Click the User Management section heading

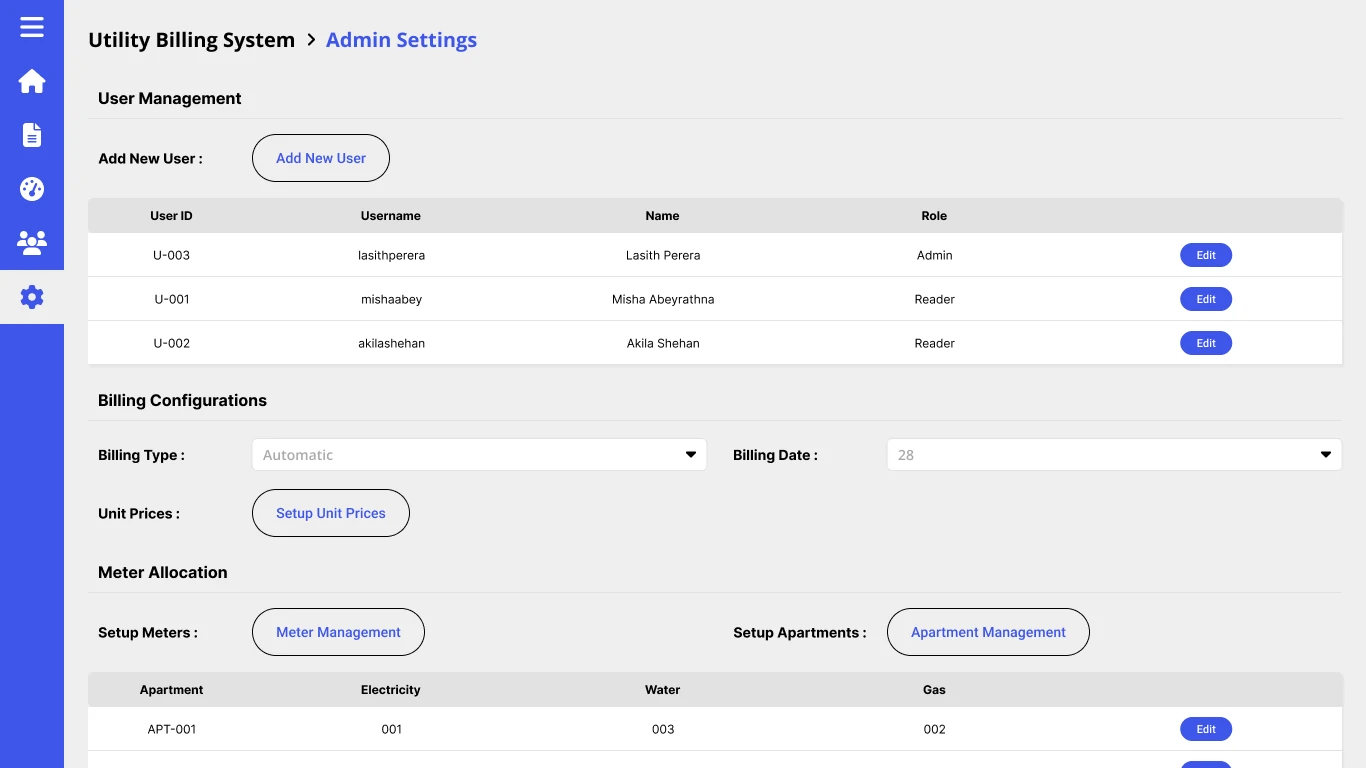pos(170,98)
